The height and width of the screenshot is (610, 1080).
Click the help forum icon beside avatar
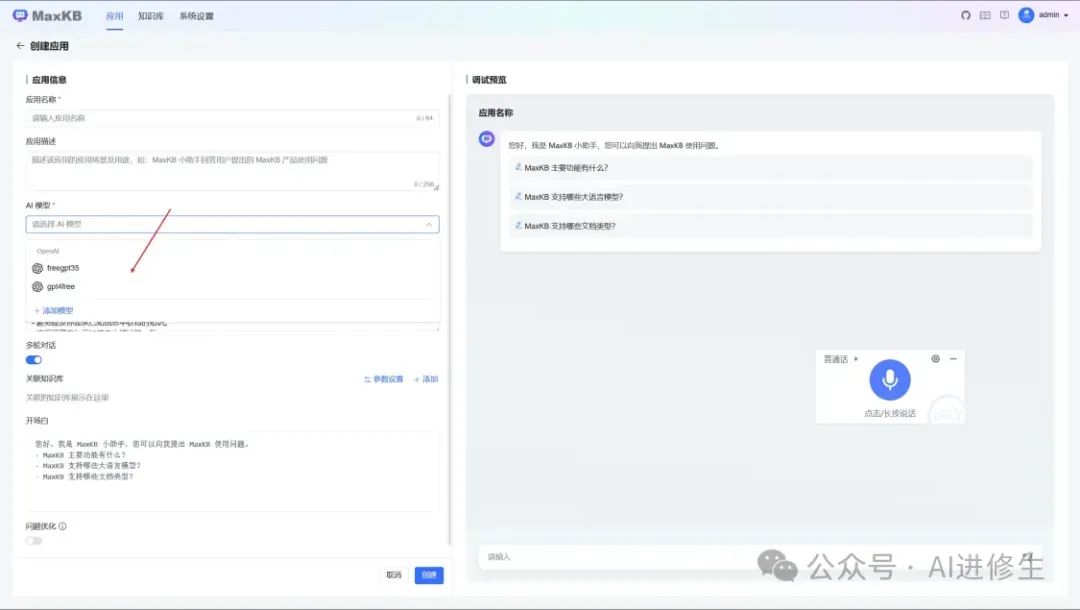[1004, 15]
